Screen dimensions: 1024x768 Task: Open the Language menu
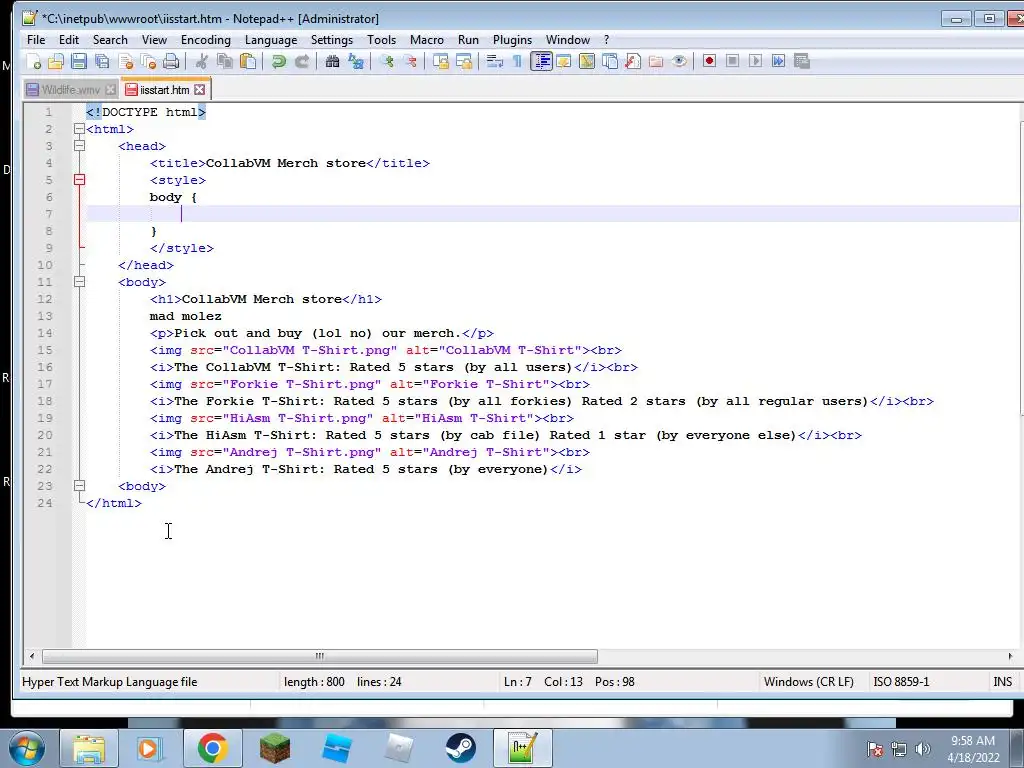tap(270, 40)
